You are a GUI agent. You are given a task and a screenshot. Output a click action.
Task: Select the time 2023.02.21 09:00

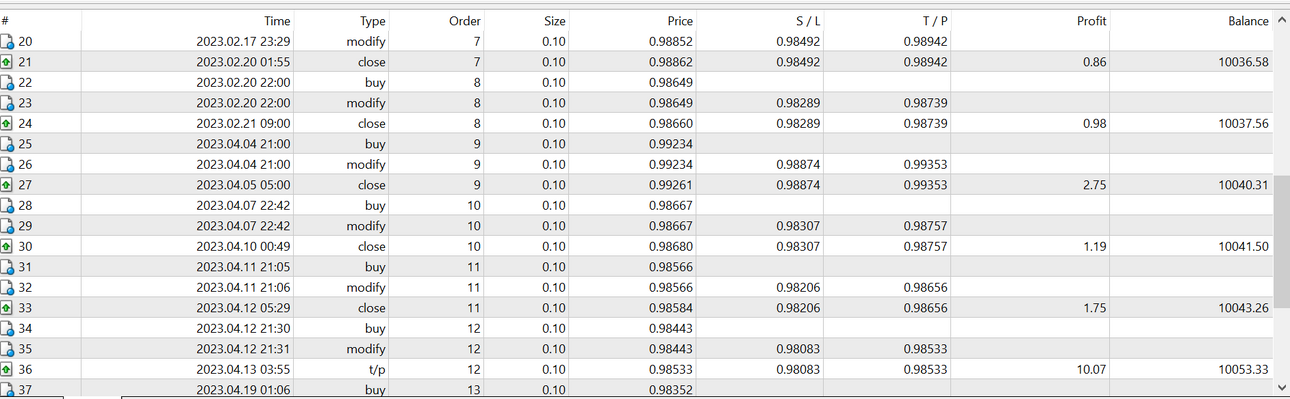click(243, 124)
